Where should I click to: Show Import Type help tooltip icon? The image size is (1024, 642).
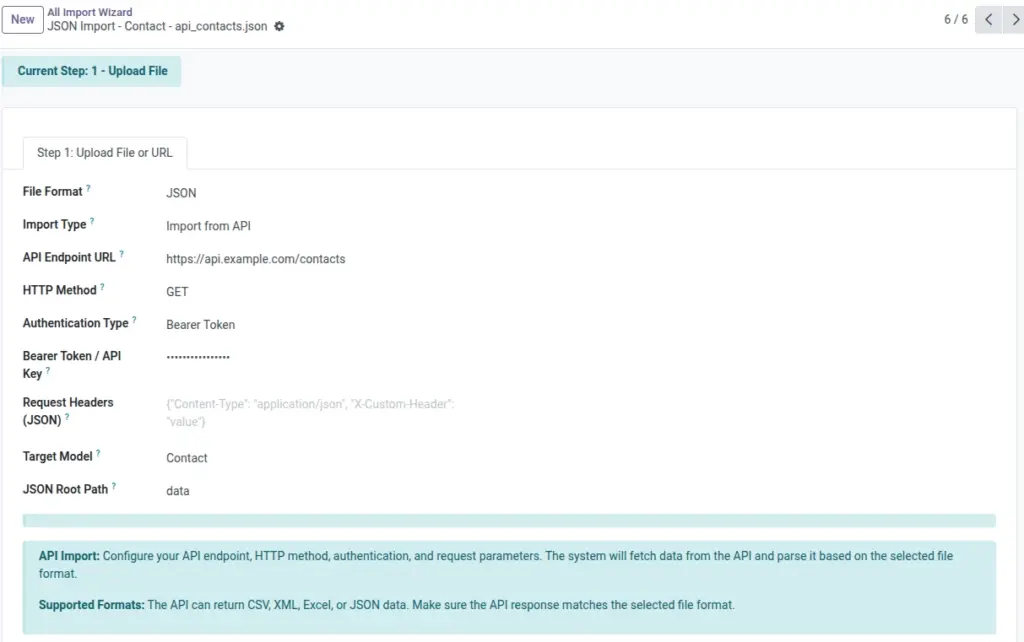tap(92, 221)
